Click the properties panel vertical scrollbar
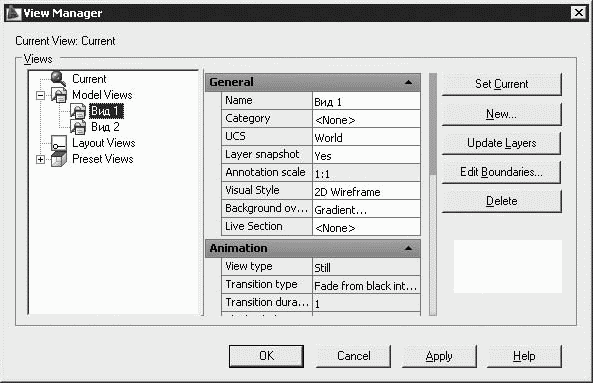Image resolution: width=593 pixels, height=383 pixels. click(x=433, y=194)
